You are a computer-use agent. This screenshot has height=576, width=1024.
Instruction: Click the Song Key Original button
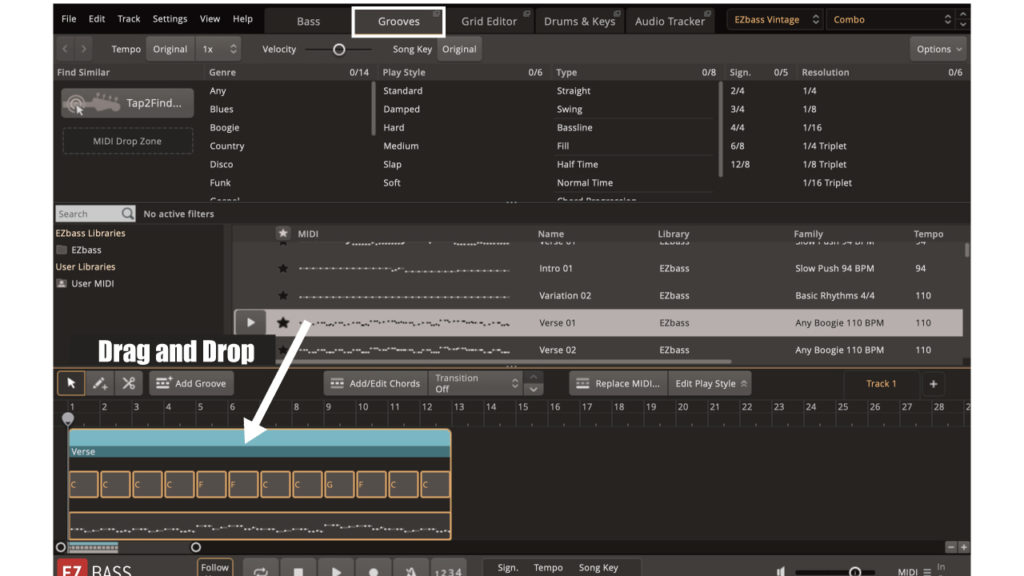[459, 49]
